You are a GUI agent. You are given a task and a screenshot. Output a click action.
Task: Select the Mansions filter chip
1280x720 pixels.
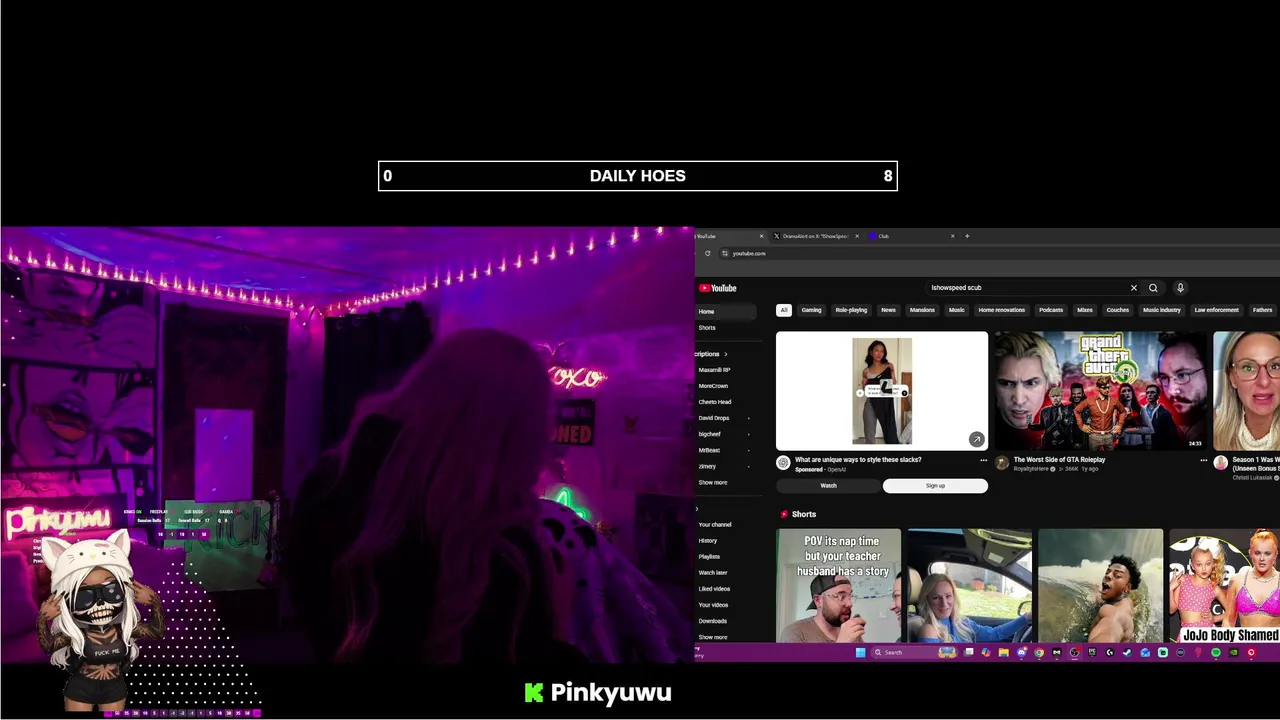[x=922, y=310]
